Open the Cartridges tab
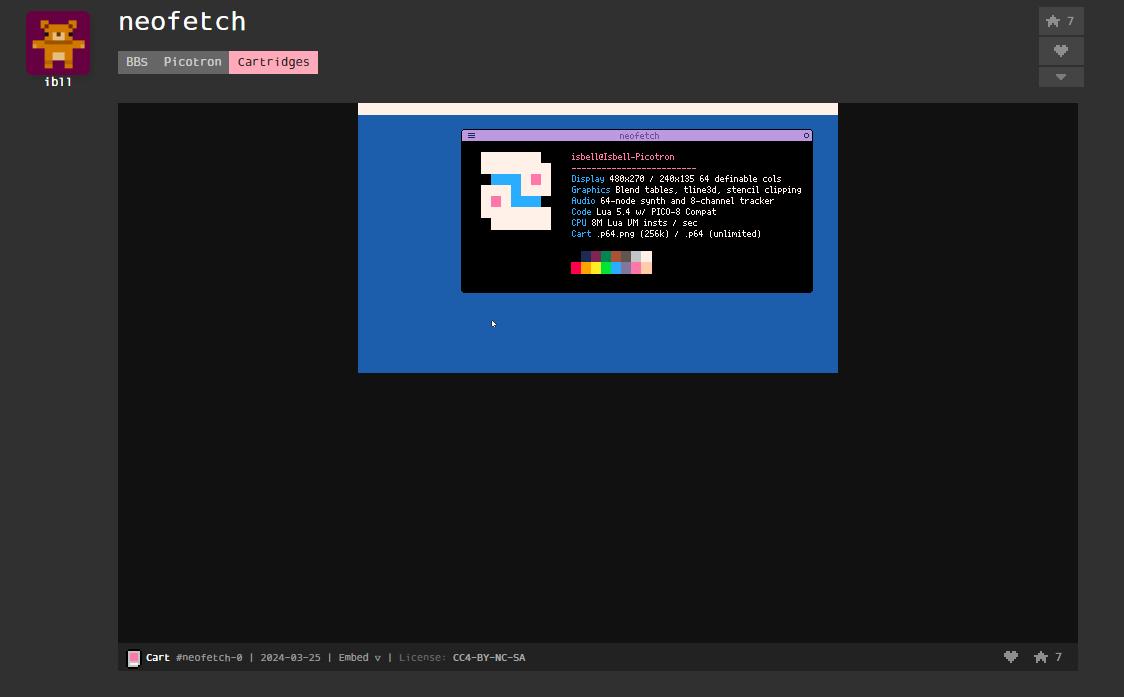 [273, 62]
